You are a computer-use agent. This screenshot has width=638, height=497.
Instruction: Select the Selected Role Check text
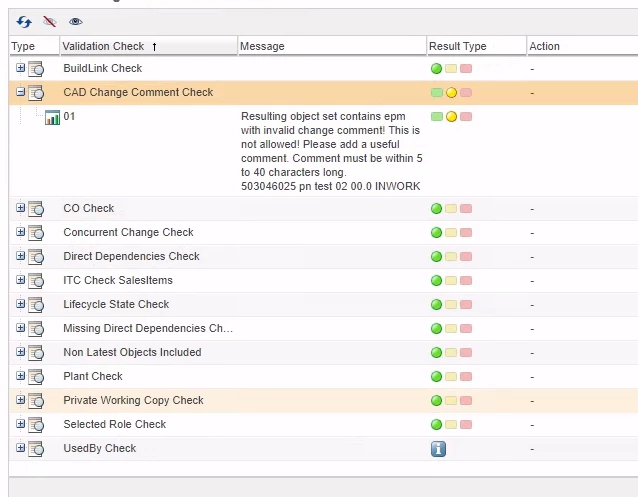point(114,425)
